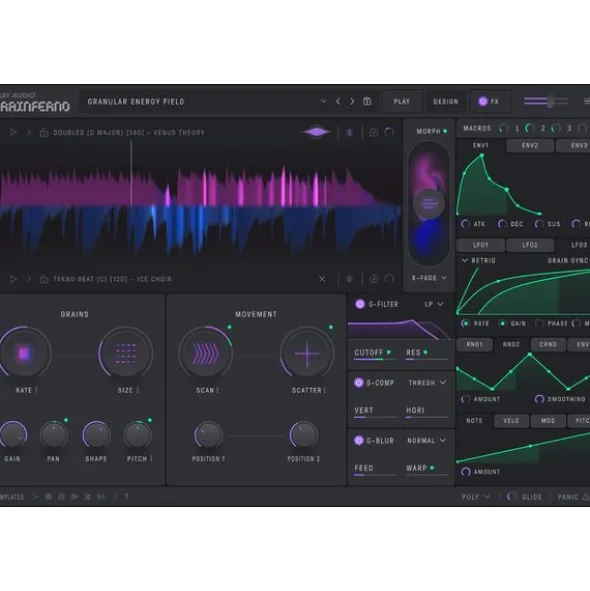590x591 pixels.
Task: Click the purple waveform shape icon on top sample
Action: [317, 132]
